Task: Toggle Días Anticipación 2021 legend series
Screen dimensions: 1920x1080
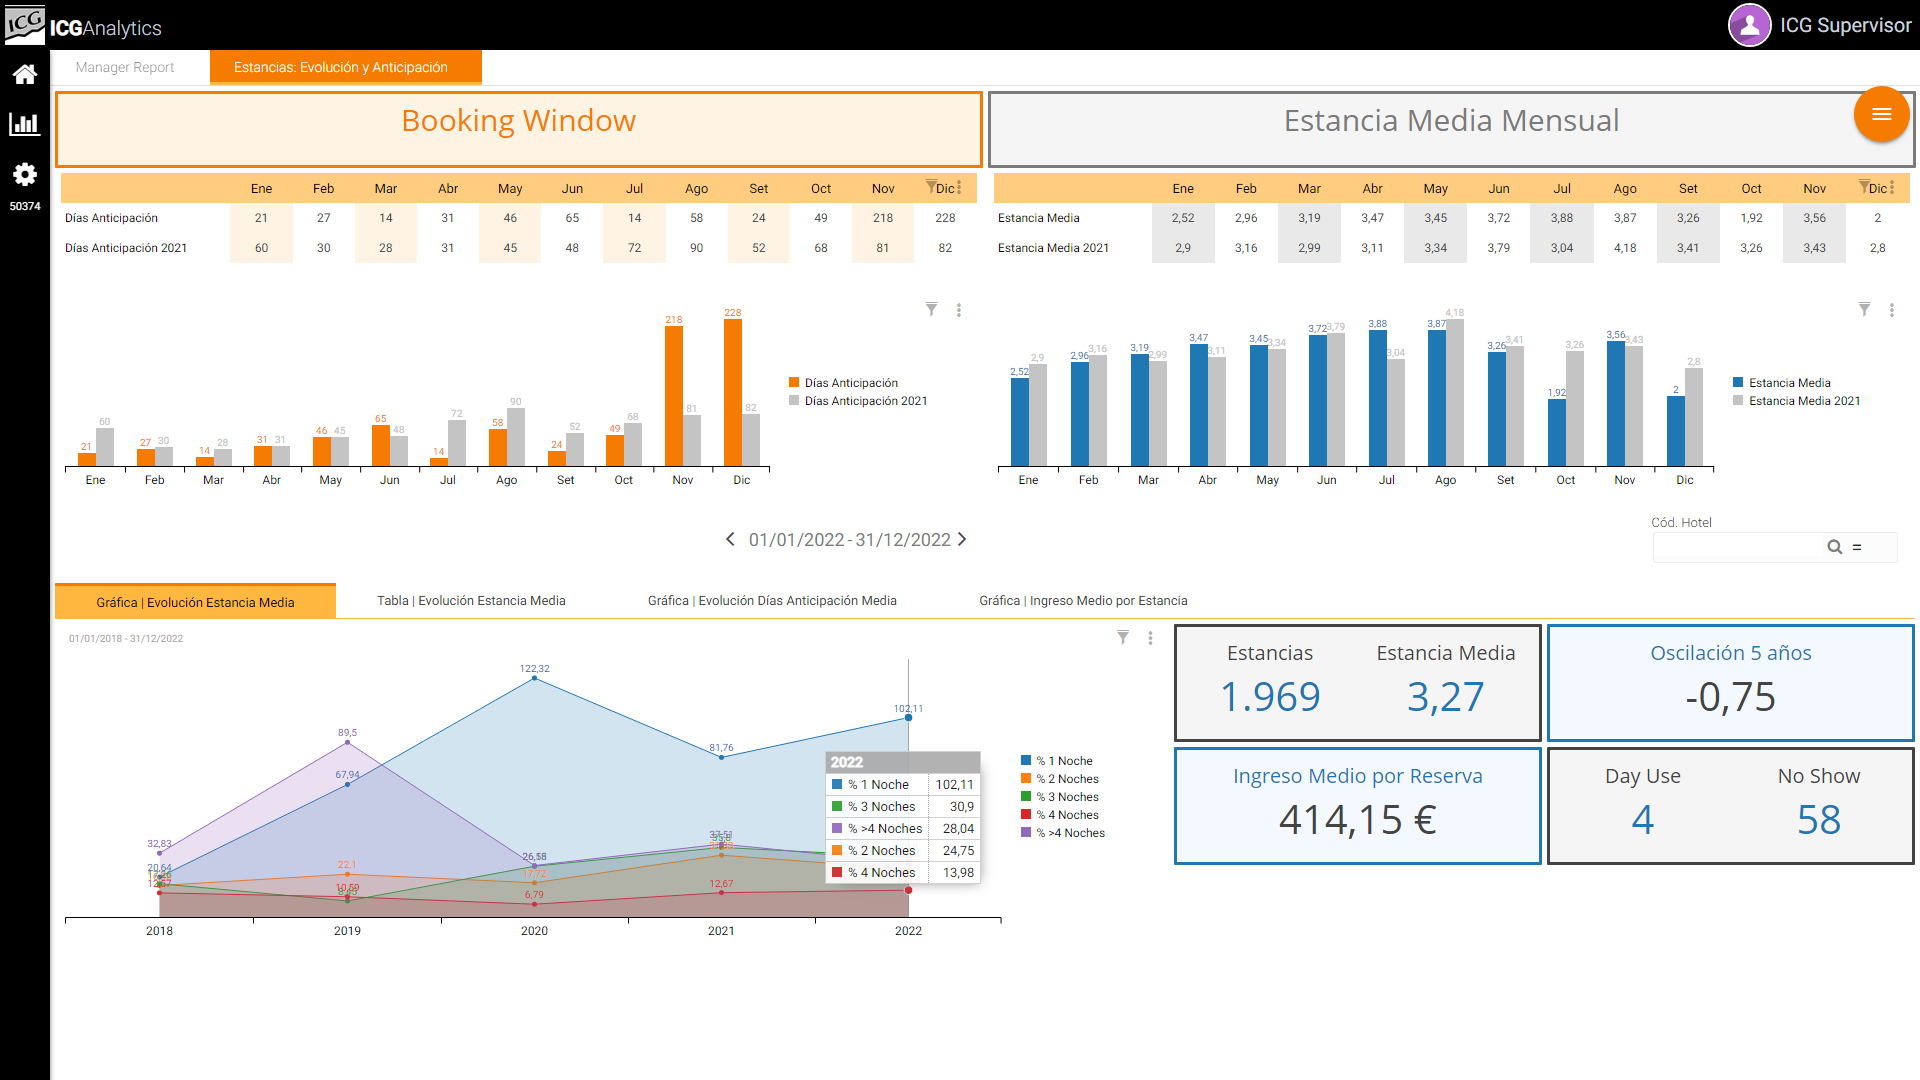Action: click(x=865, y=401)
